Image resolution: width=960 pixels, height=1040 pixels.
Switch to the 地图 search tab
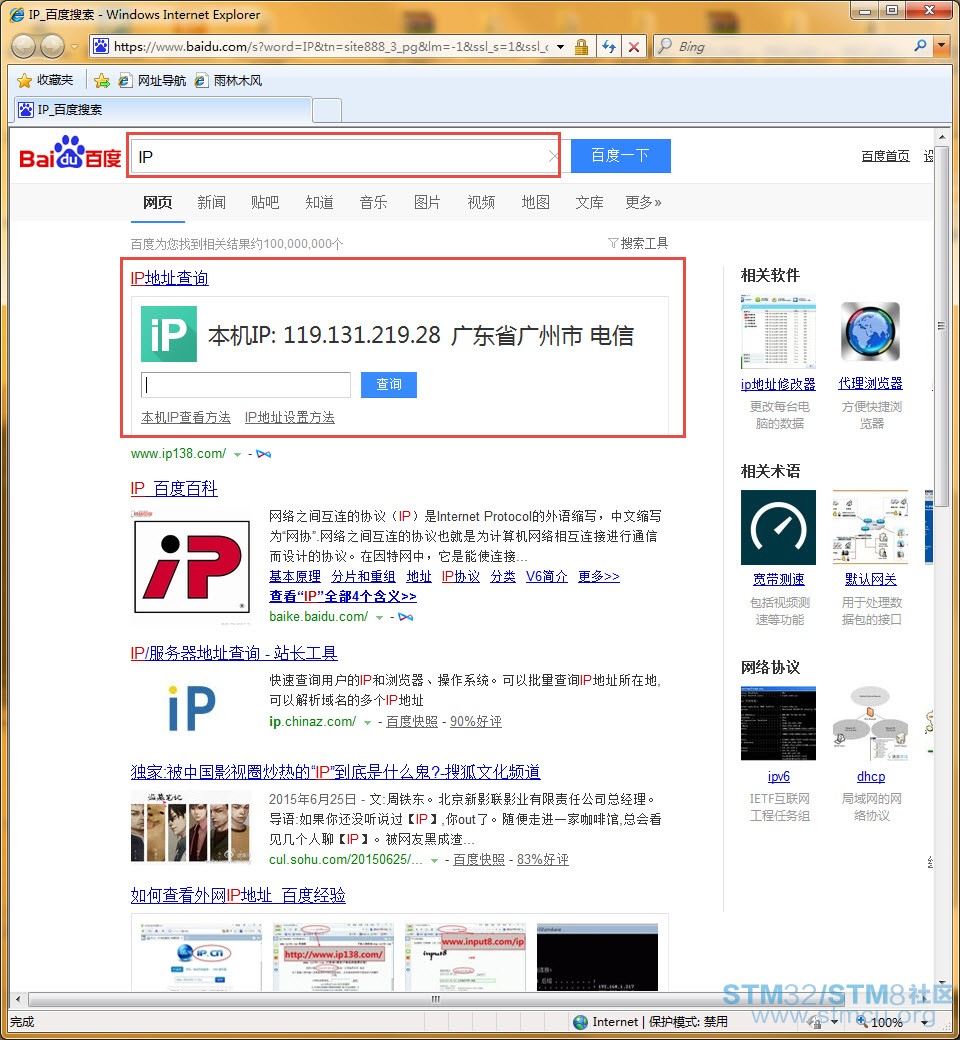coord(535,202)
